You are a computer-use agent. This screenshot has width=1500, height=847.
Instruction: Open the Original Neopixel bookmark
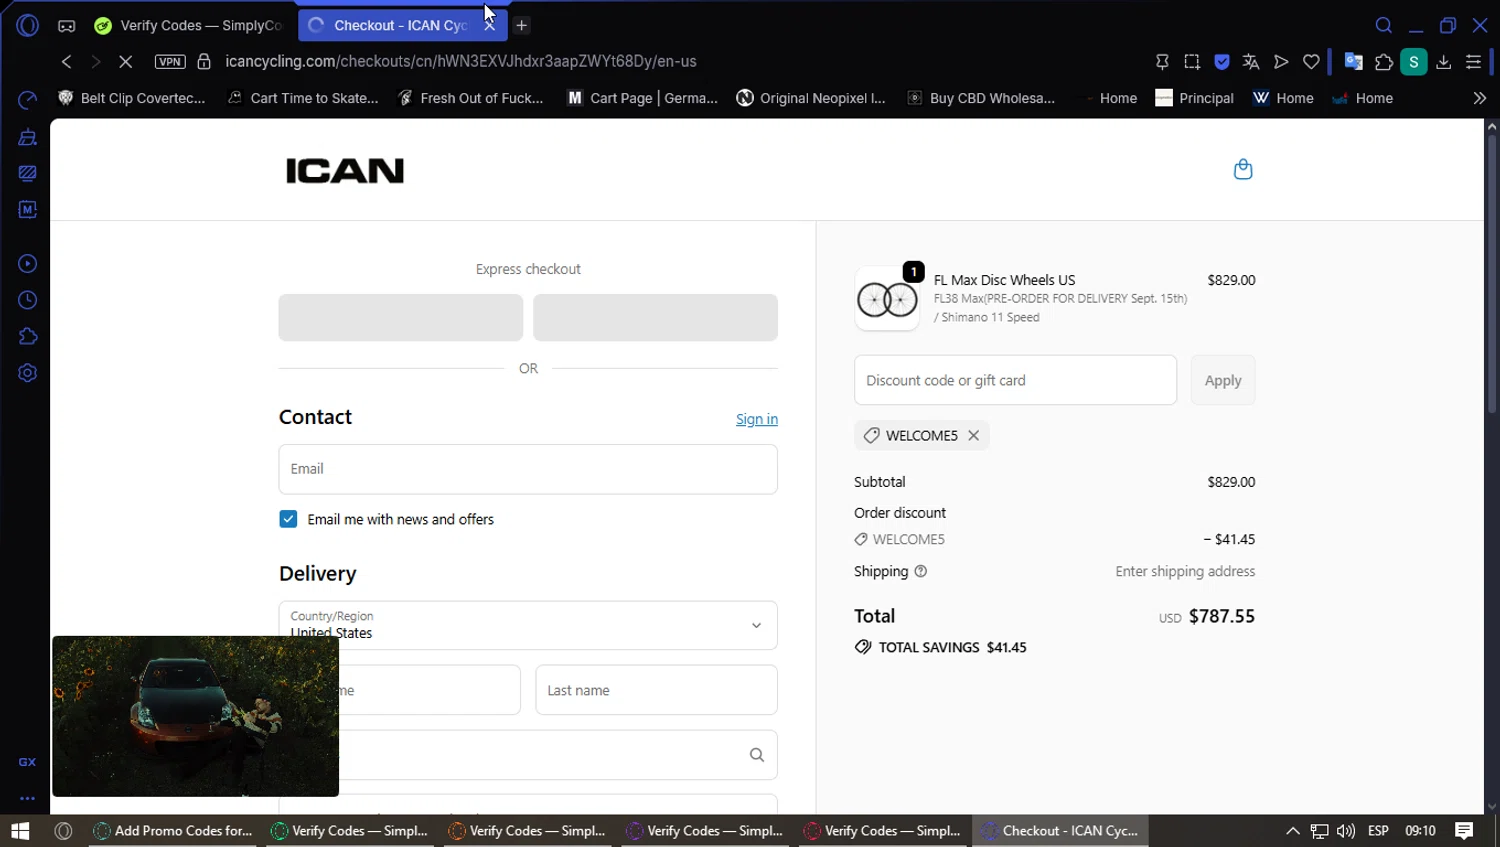(811, 98)
